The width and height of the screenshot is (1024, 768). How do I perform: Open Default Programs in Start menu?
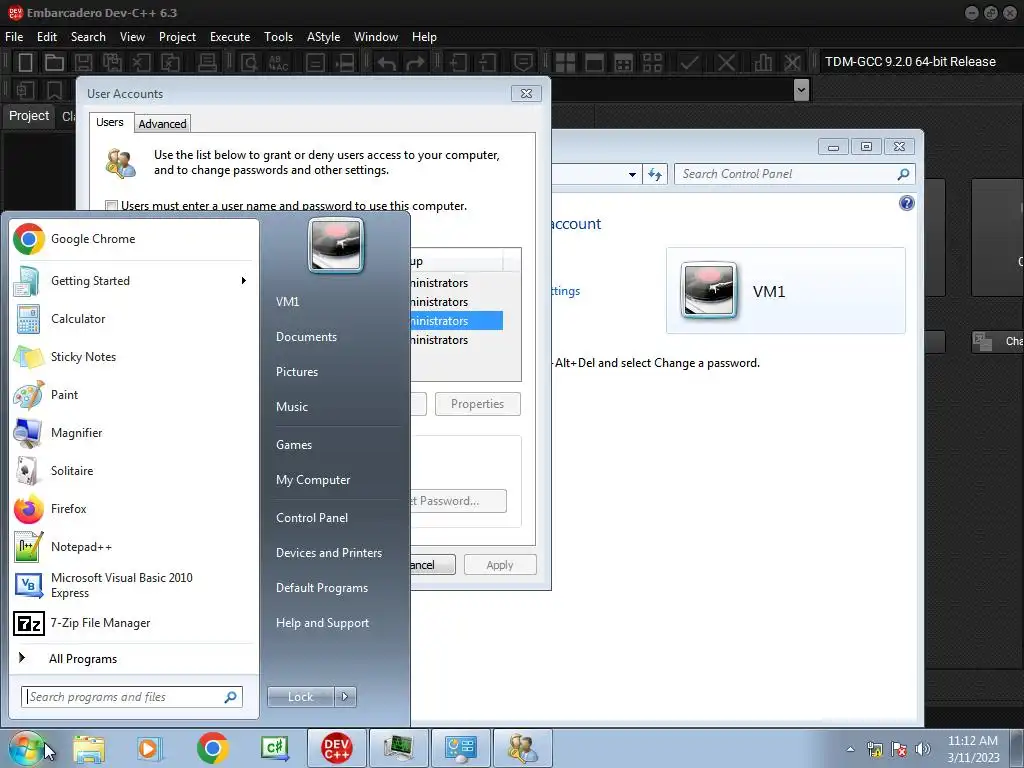tap(321, 588)
